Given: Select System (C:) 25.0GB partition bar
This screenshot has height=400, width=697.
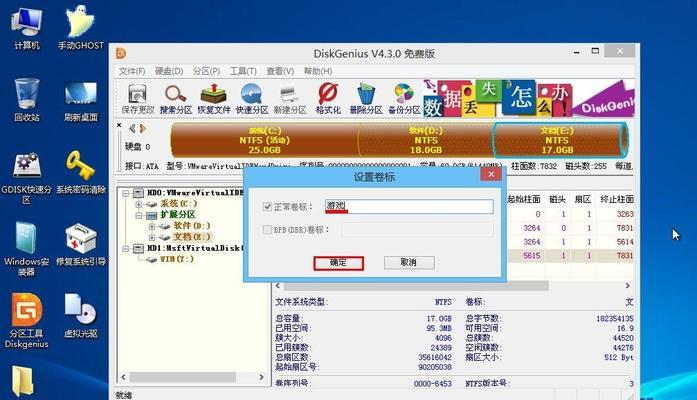Looking at the screenshot, I should tap(264, 140).
